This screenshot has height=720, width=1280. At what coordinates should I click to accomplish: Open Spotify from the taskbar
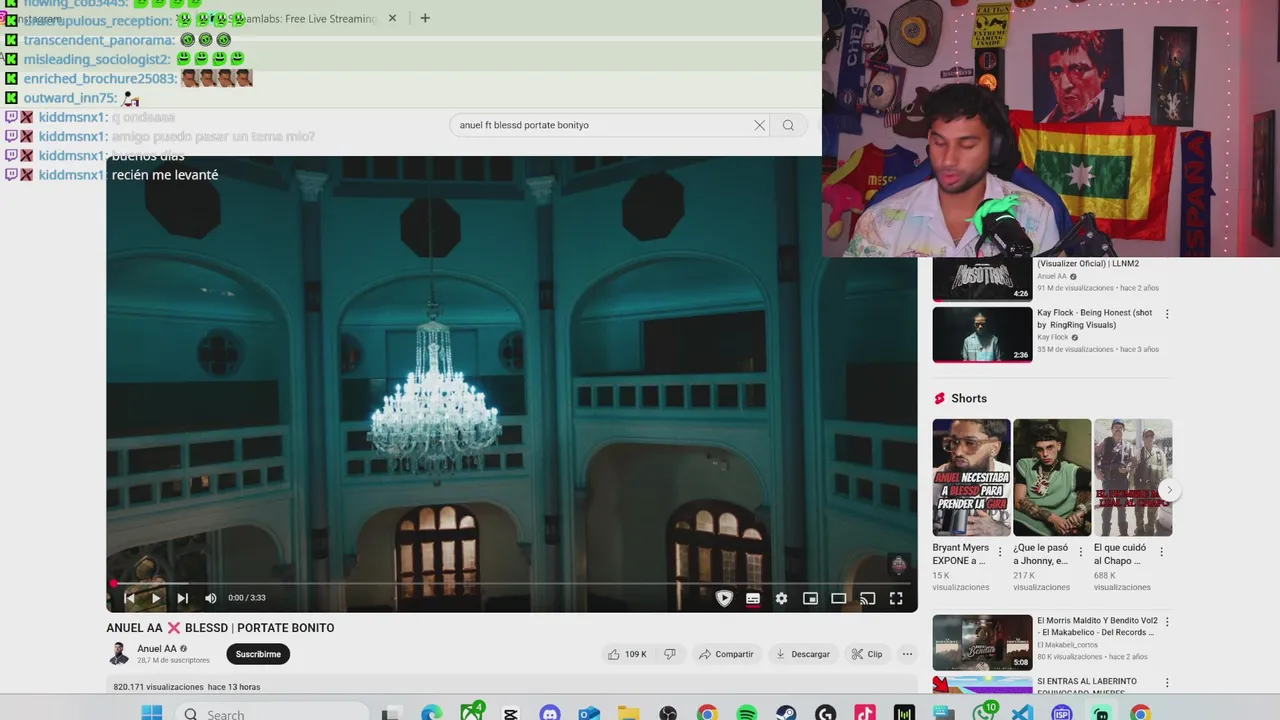(x=746, y=713)
